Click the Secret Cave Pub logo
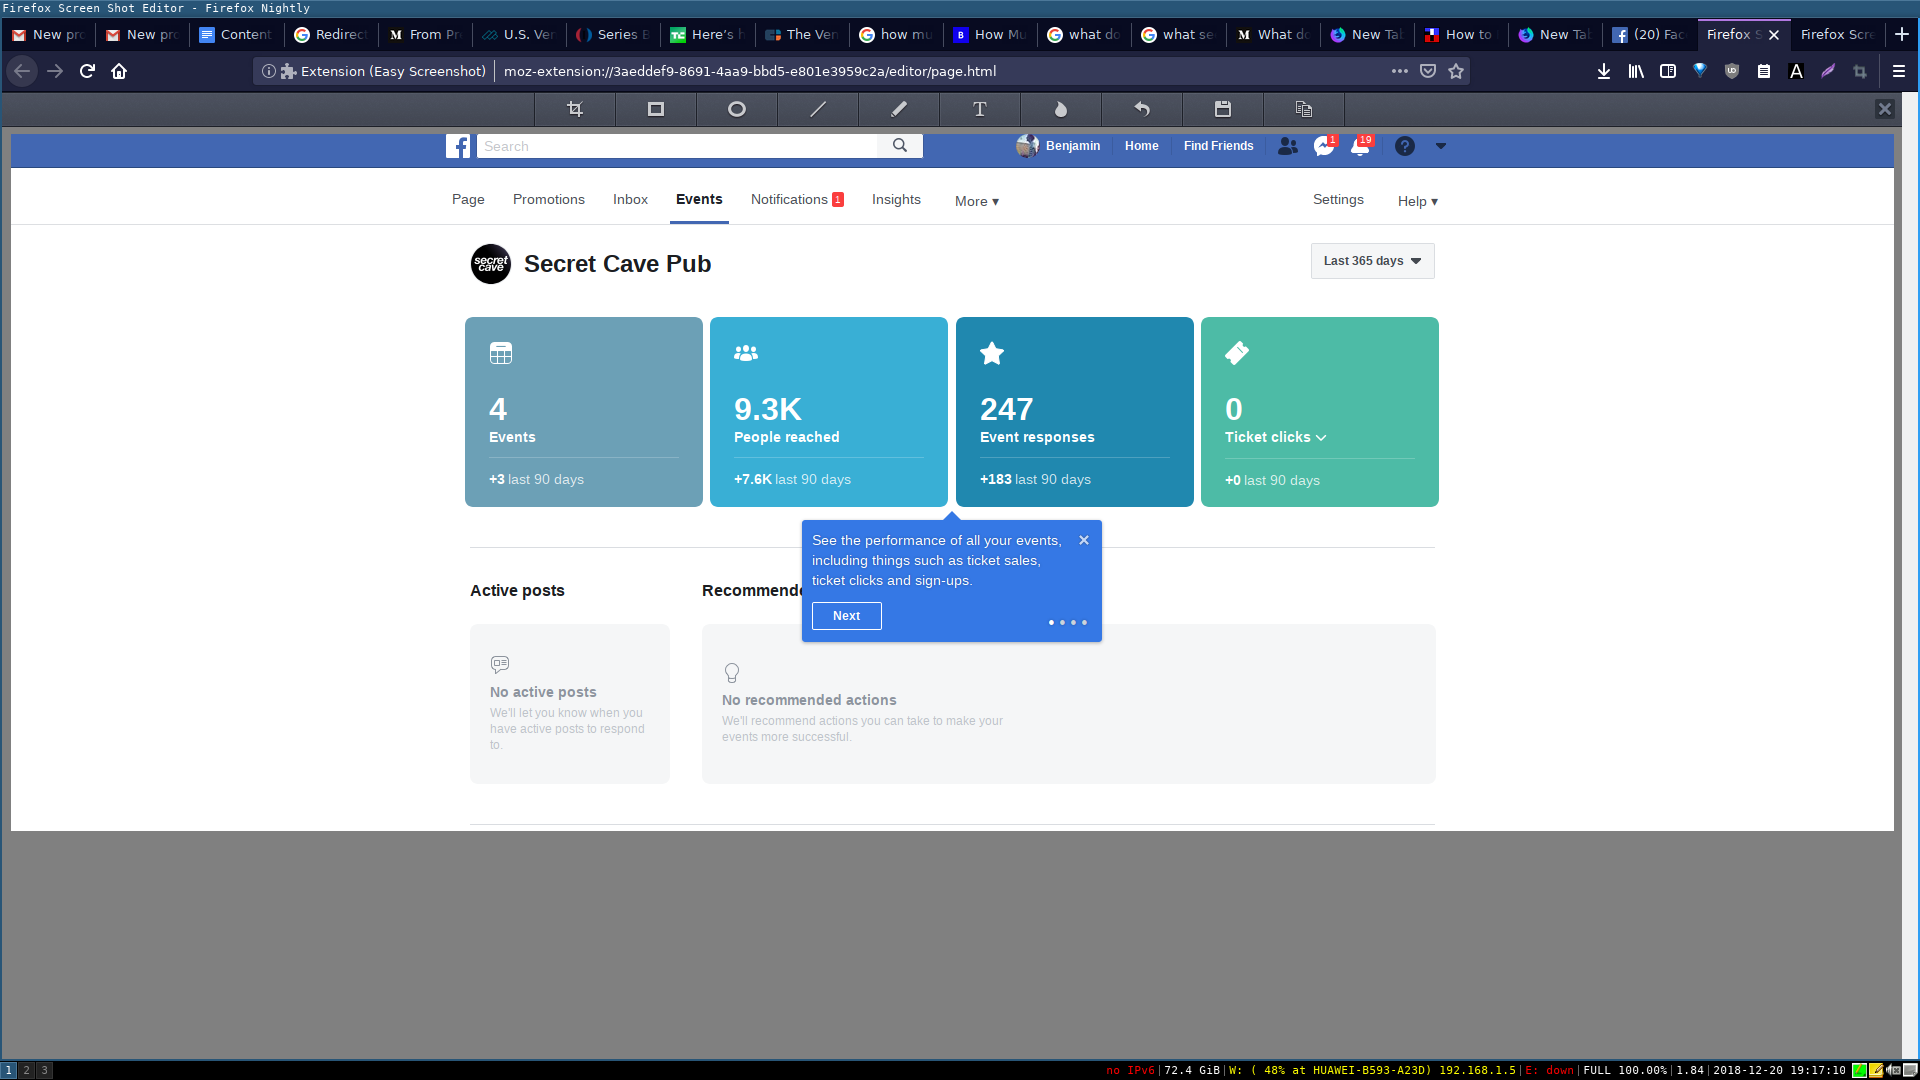Image resolution: width=1920 pixels, height=1080 pixels. click(x=491, y=264)
